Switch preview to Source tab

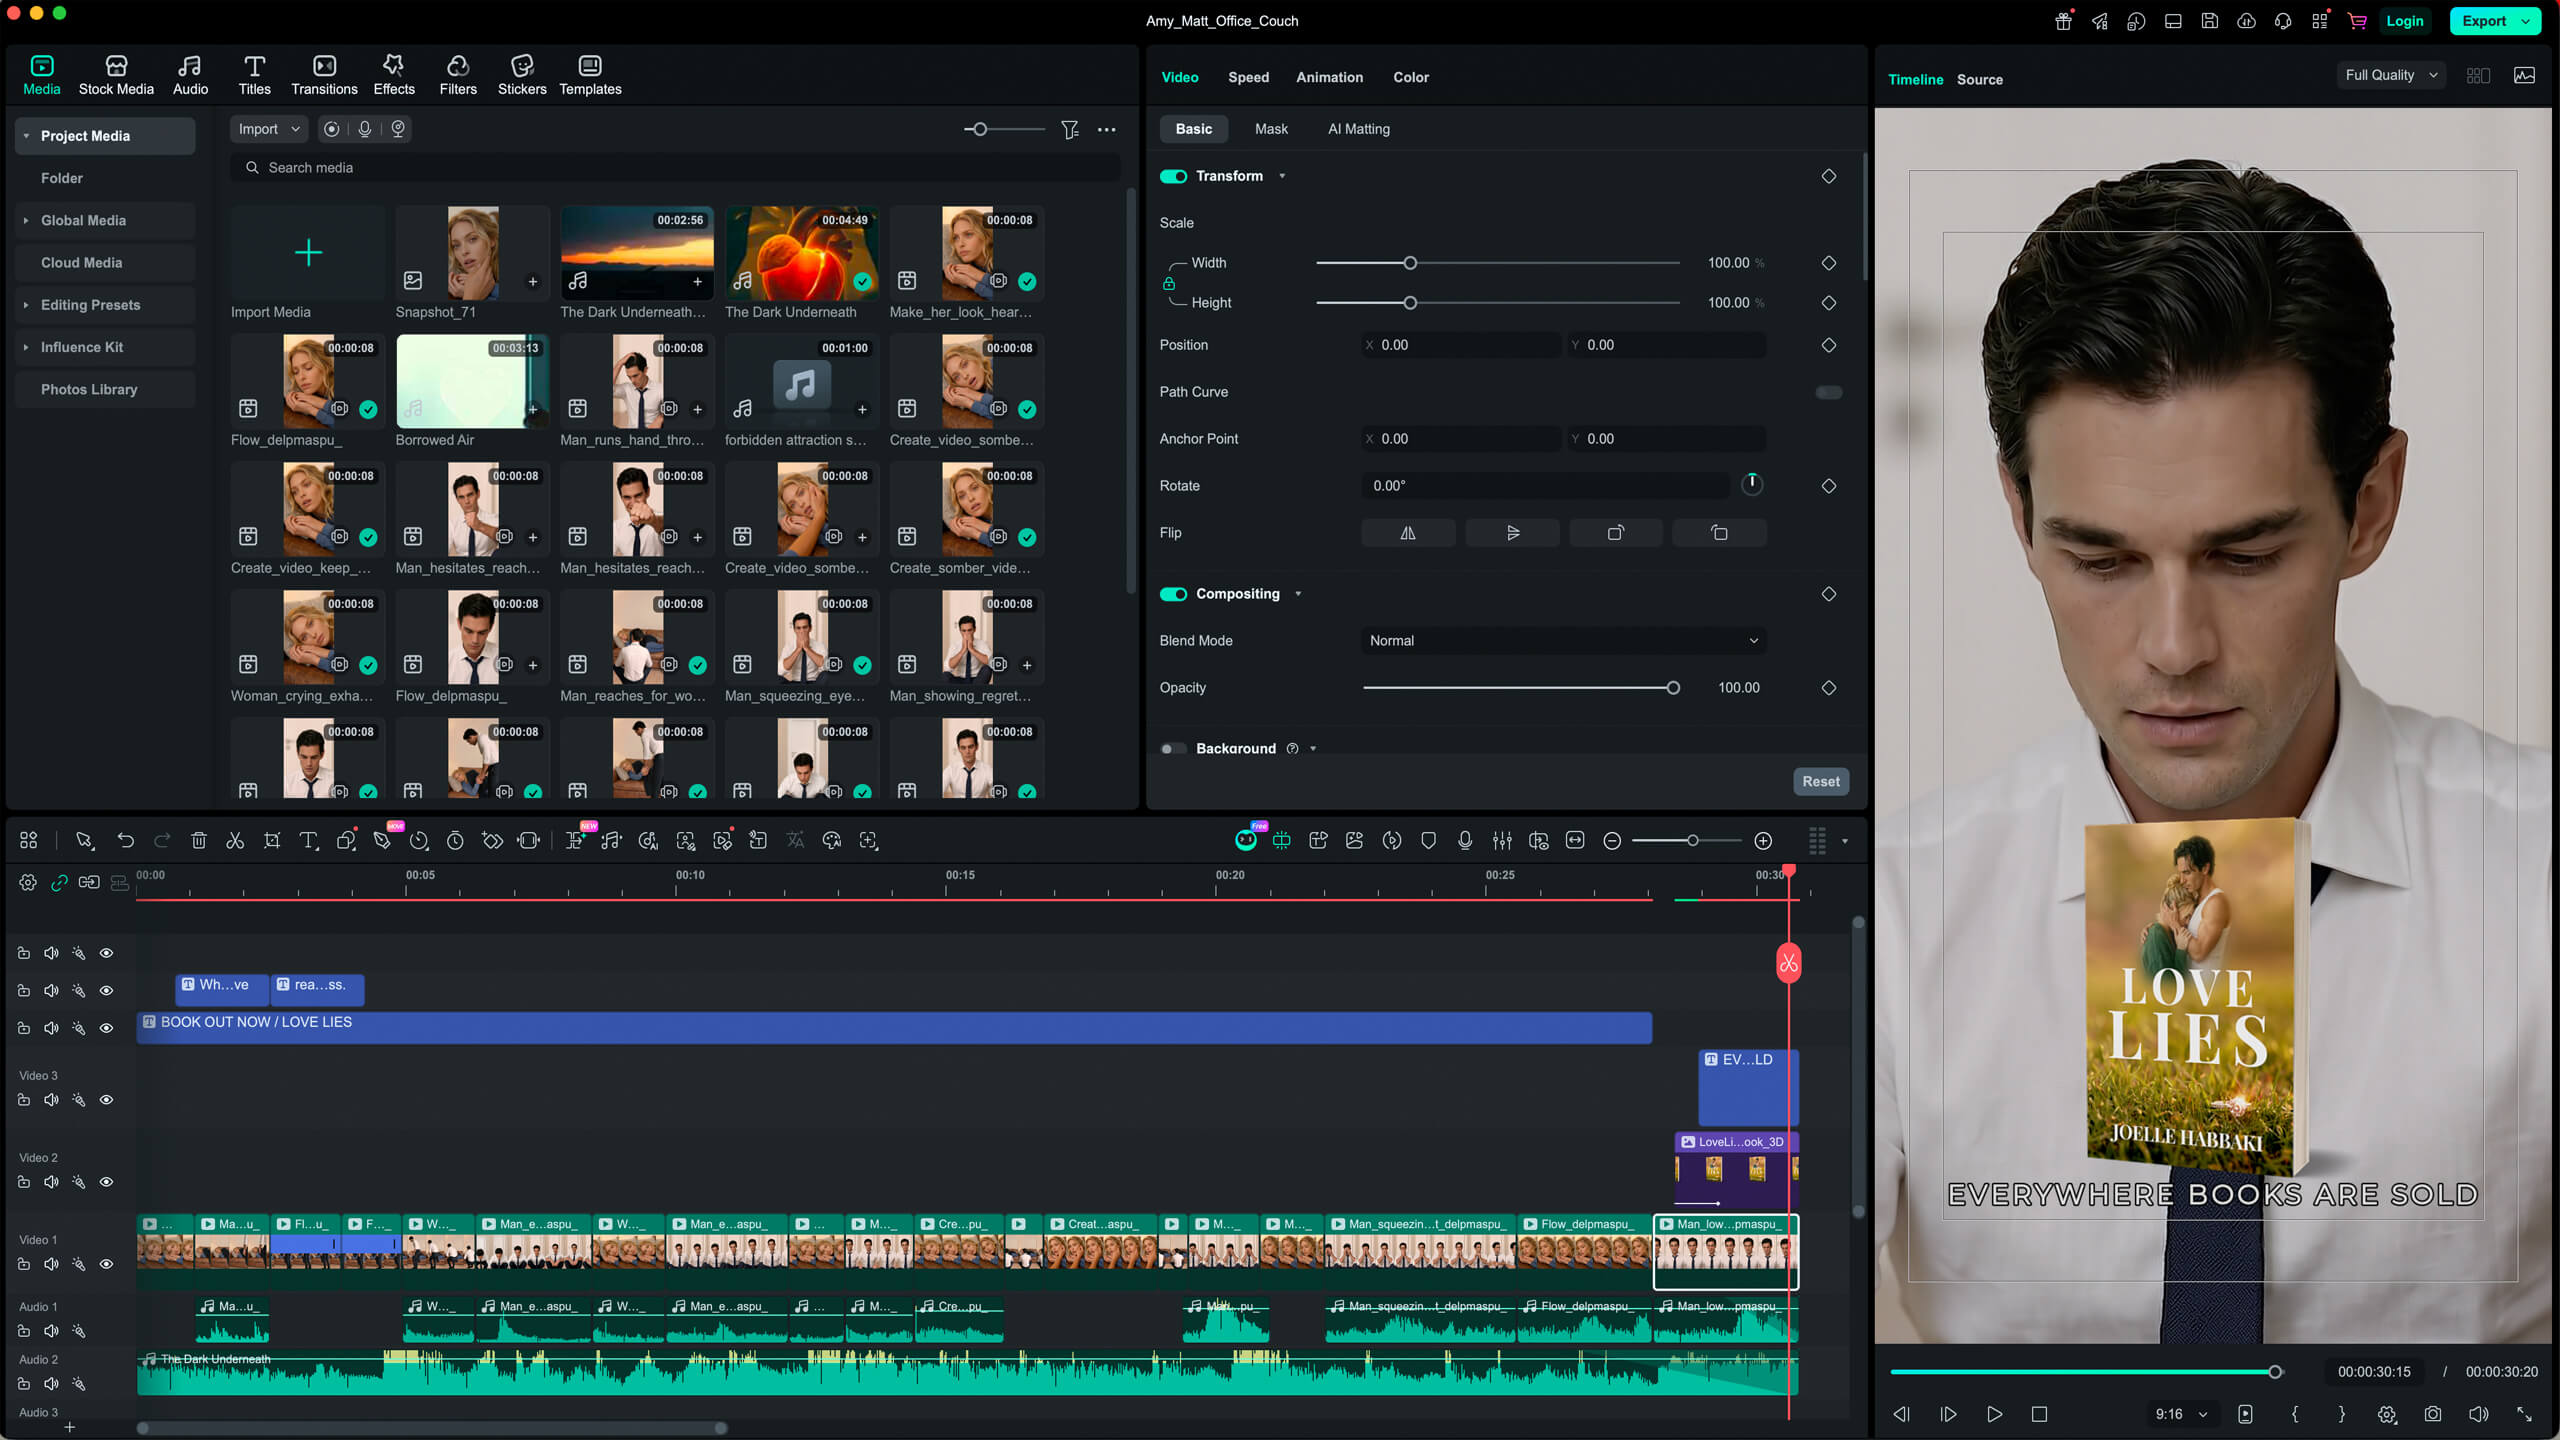click(1979, 80)
